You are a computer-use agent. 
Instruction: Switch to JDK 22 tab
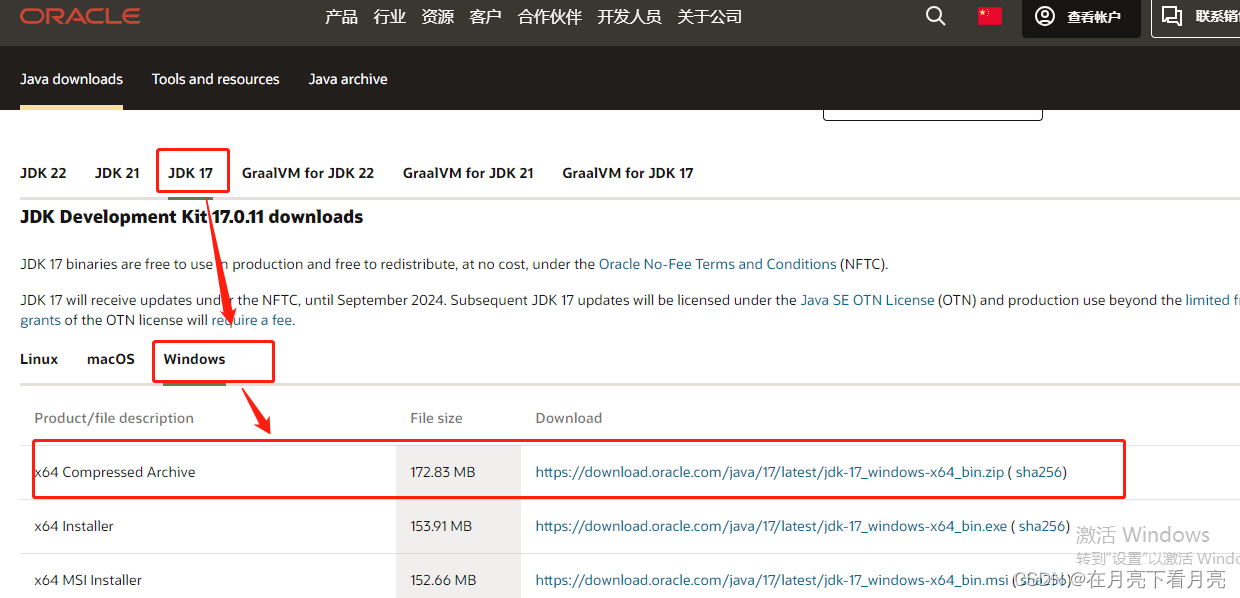click(x=43, y=173)
